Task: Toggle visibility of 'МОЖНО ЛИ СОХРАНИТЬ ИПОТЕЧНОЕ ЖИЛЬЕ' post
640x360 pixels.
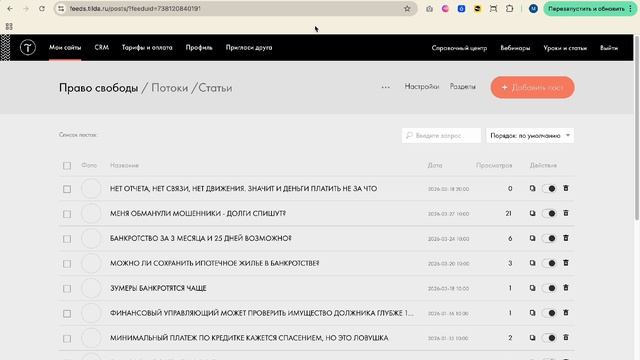Action: (549, 263)
